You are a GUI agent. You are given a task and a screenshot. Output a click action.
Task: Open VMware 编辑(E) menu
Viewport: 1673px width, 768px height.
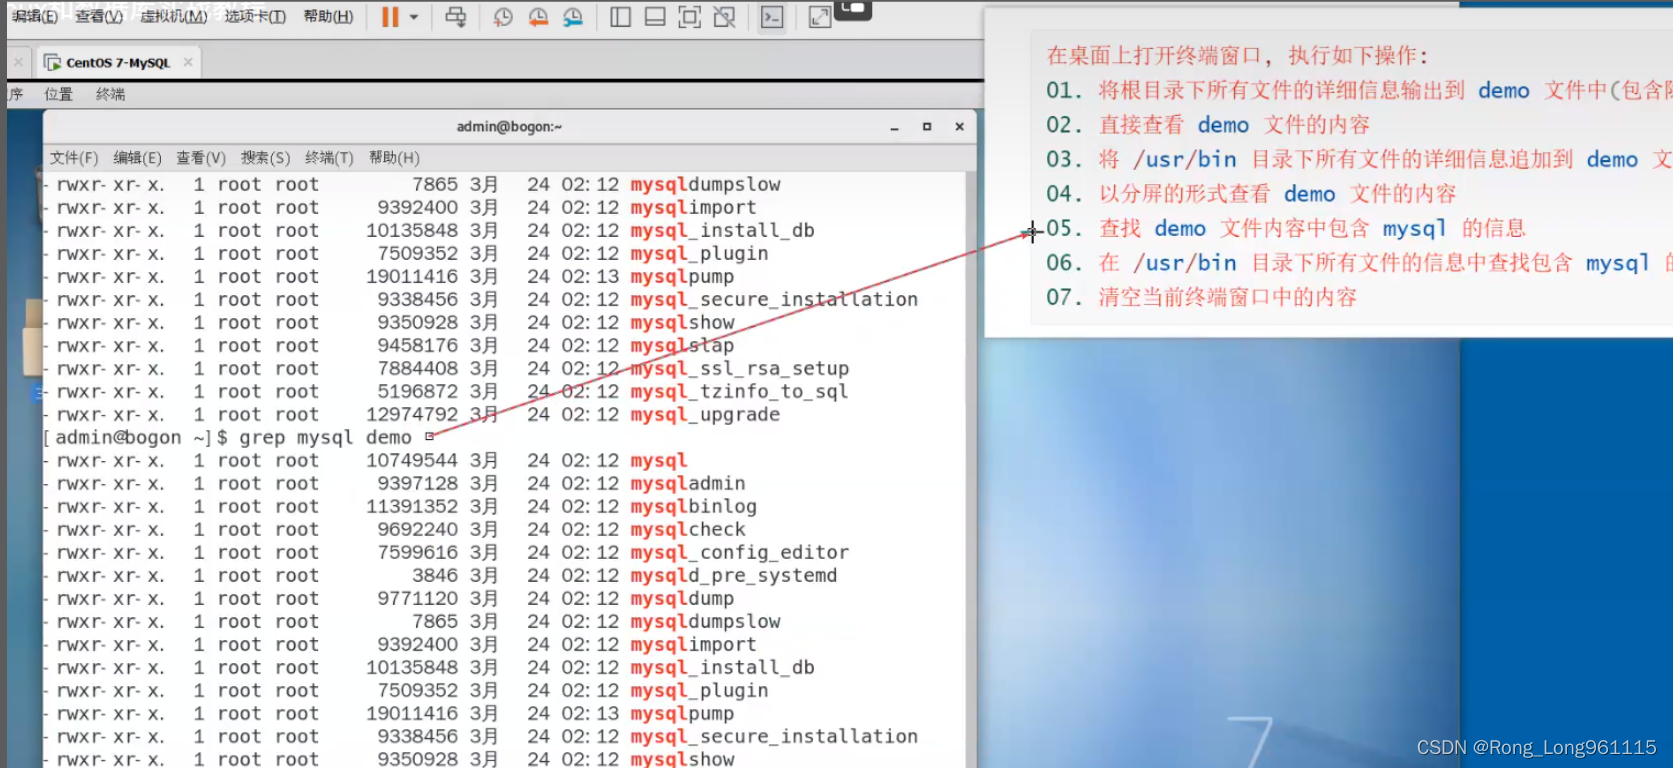[35, 16]
